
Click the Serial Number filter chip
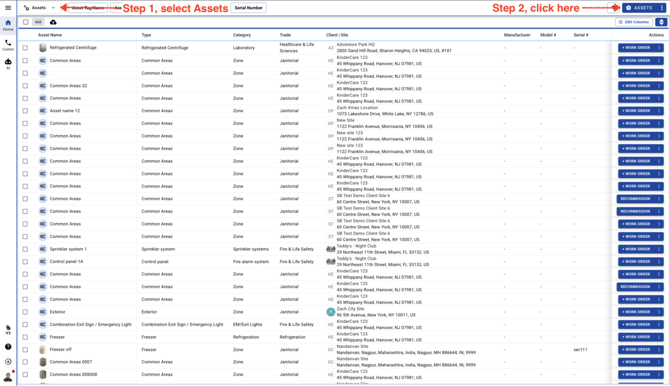coord(248,8)
